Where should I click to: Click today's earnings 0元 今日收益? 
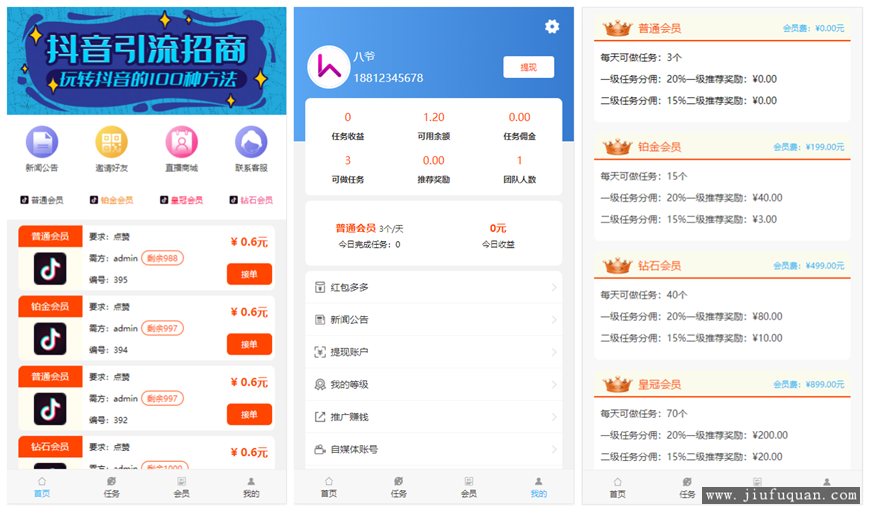tap(498, 236)
